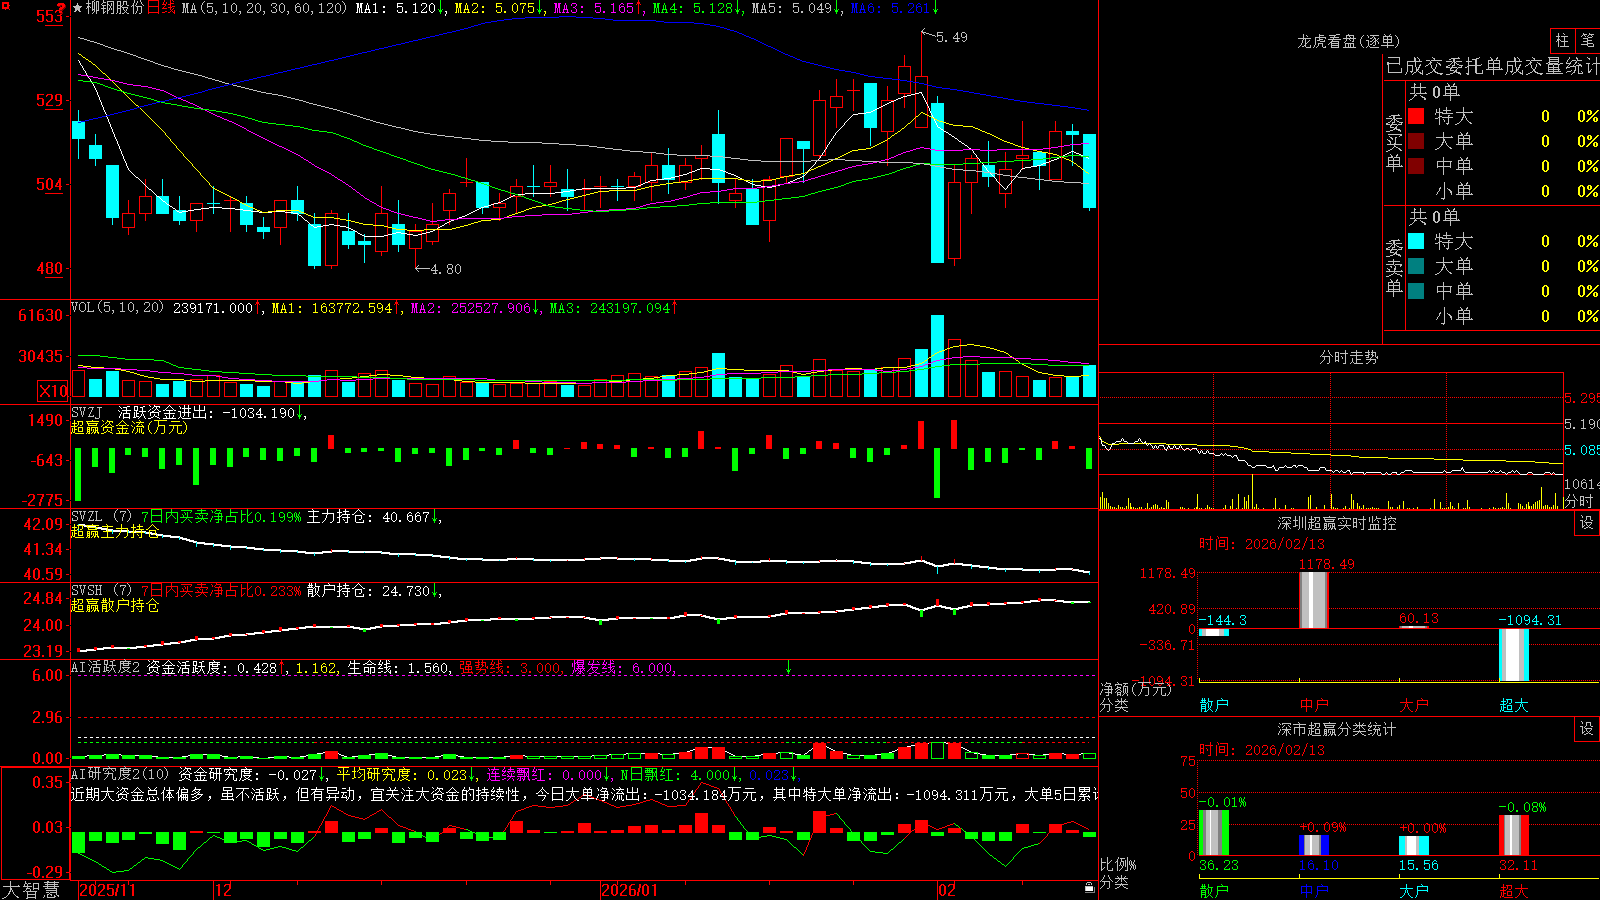1600x900 pixels.
Task: Click the 深市超赢分类统计 panel title
Action: click(1337, 729)
